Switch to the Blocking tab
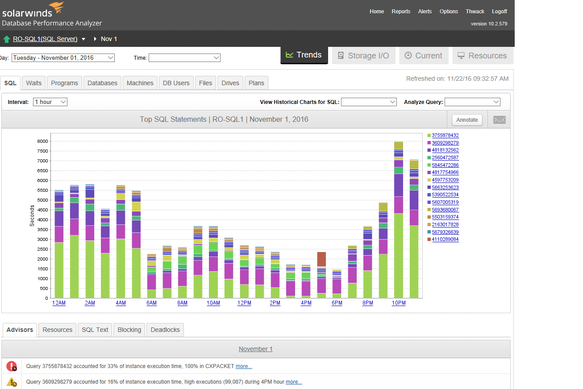This screenshot has height=389, width=583. (129, 330)
